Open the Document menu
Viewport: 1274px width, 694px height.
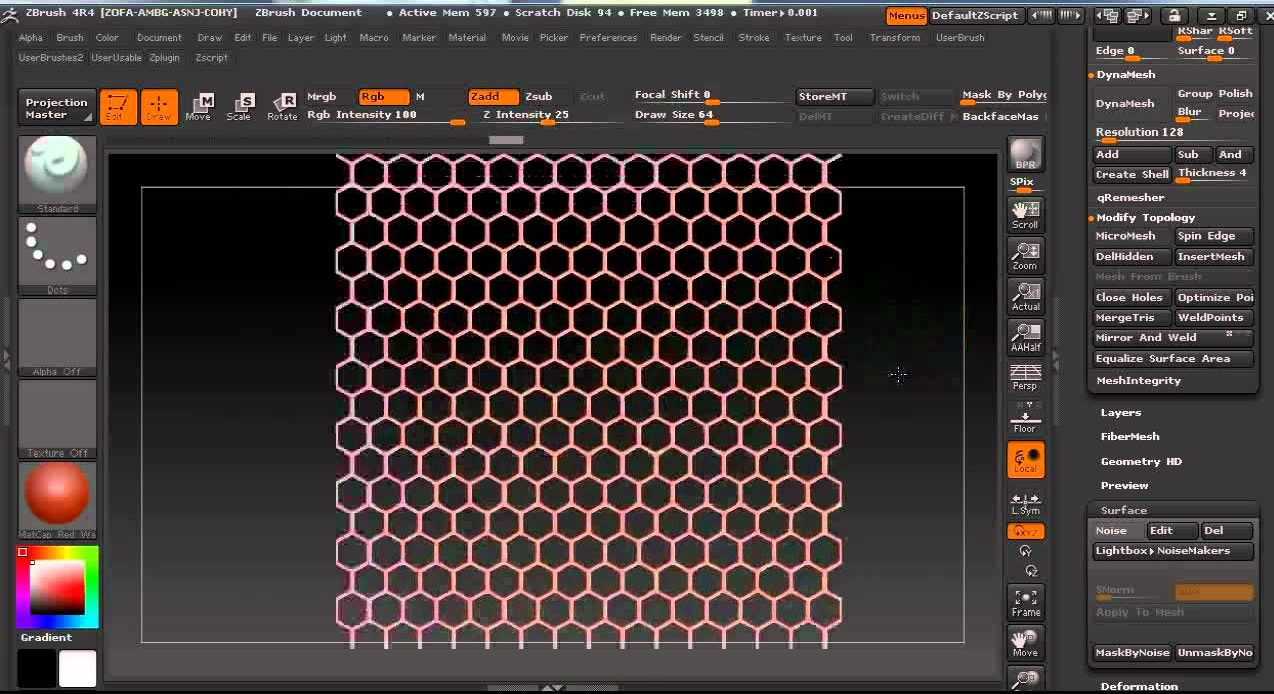160,38
